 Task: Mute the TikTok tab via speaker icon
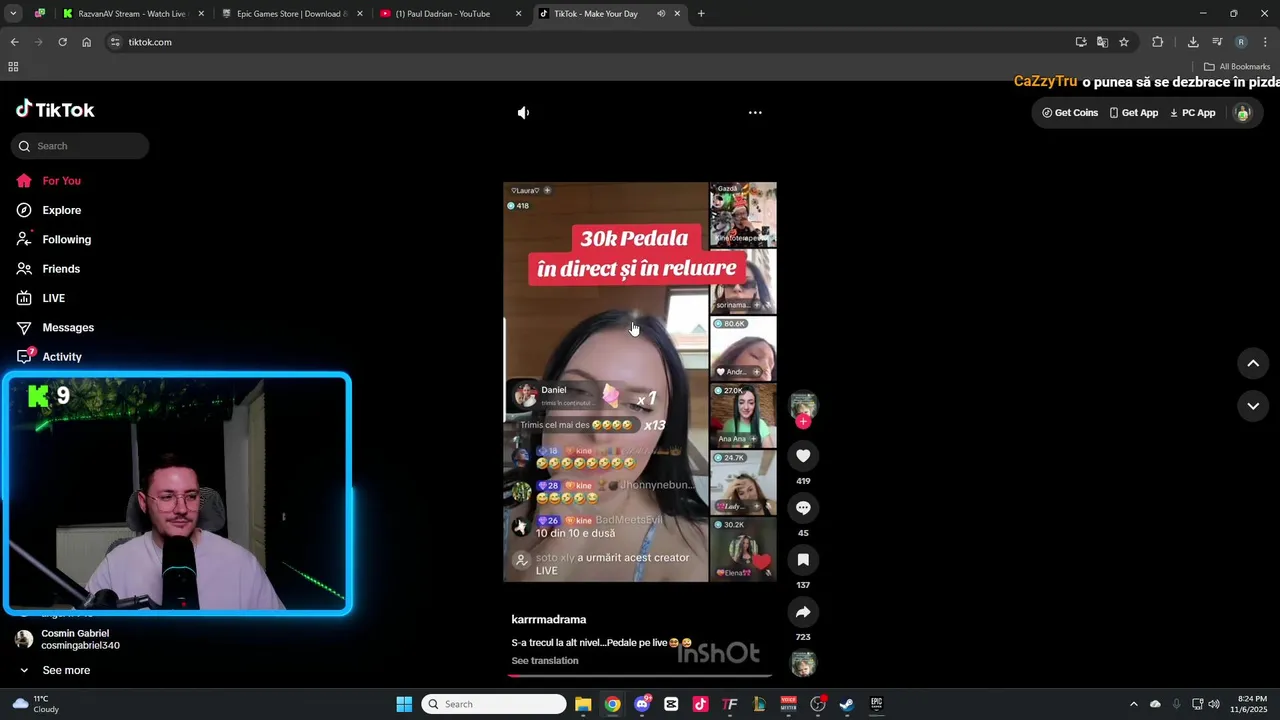(x=661, y=14)
